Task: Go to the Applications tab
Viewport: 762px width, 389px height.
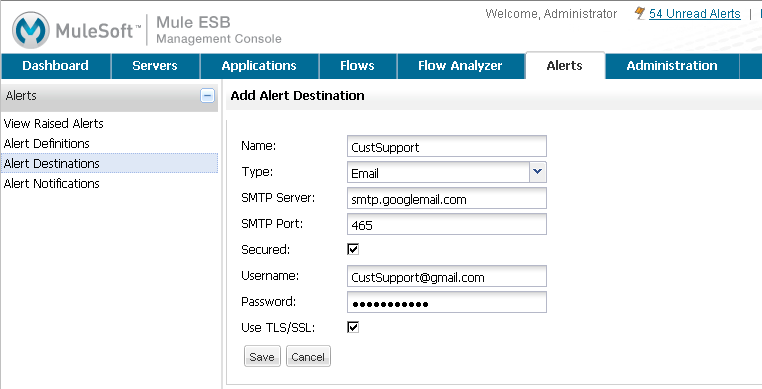Action: 259,66
